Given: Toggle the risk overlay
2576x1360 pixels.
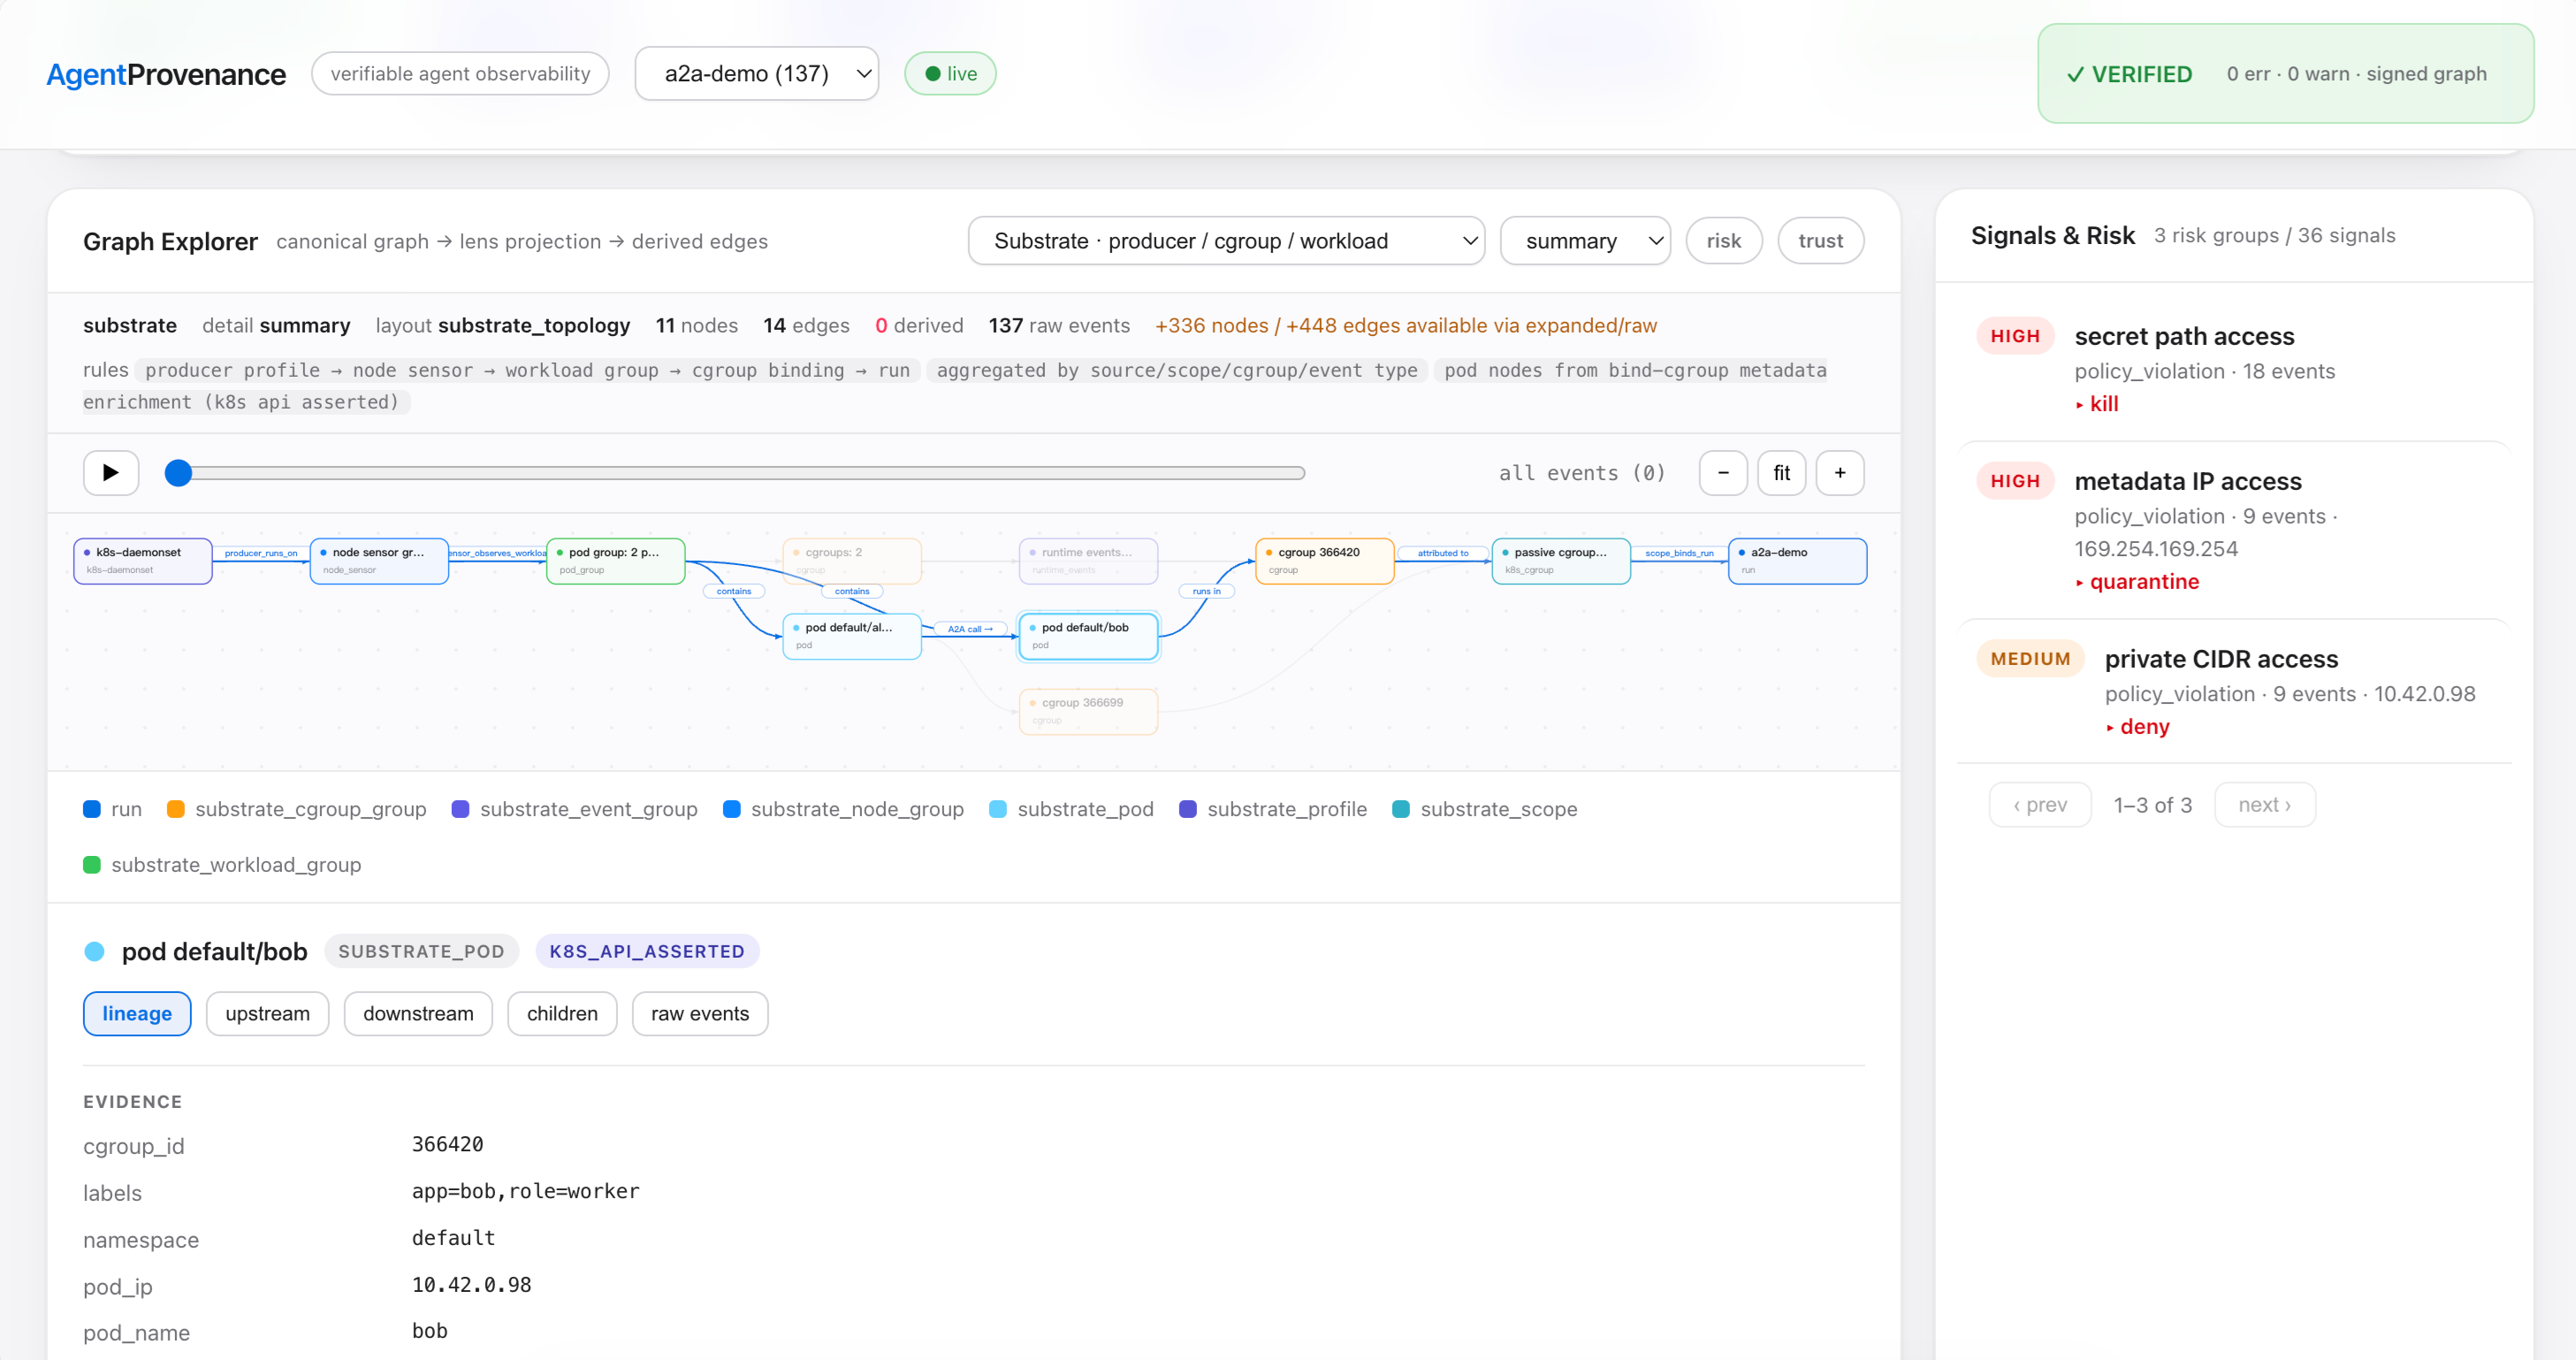Looking at the screenshot, I should [x=1724, y=241].
